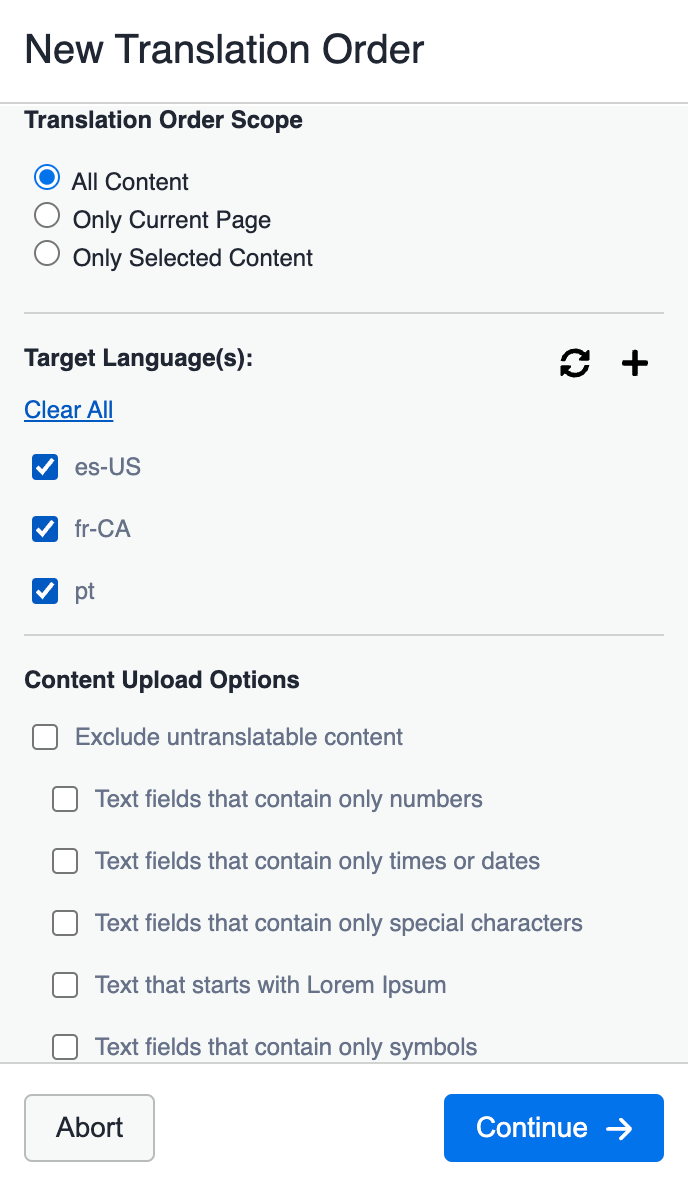Enable Exclude untranslatable content
The image size is (688, 1190).
(45, 738)
